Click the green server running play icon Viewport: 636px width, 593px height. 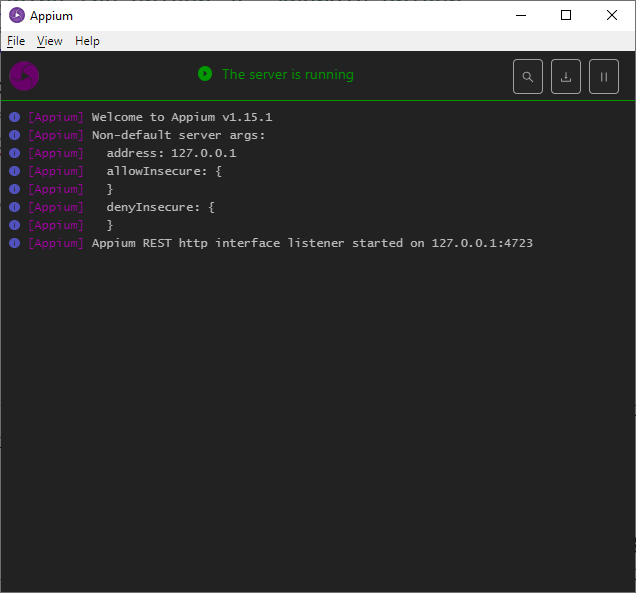[x=205, y=74]
